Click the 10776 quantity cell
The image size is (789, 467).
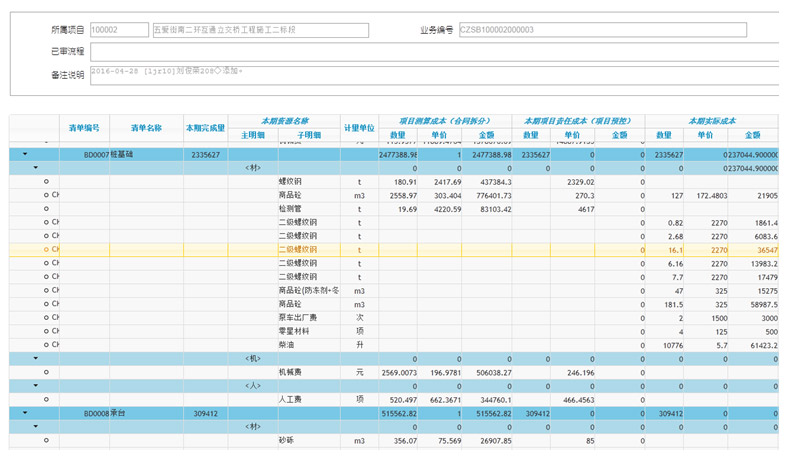[x=664, y=345]
